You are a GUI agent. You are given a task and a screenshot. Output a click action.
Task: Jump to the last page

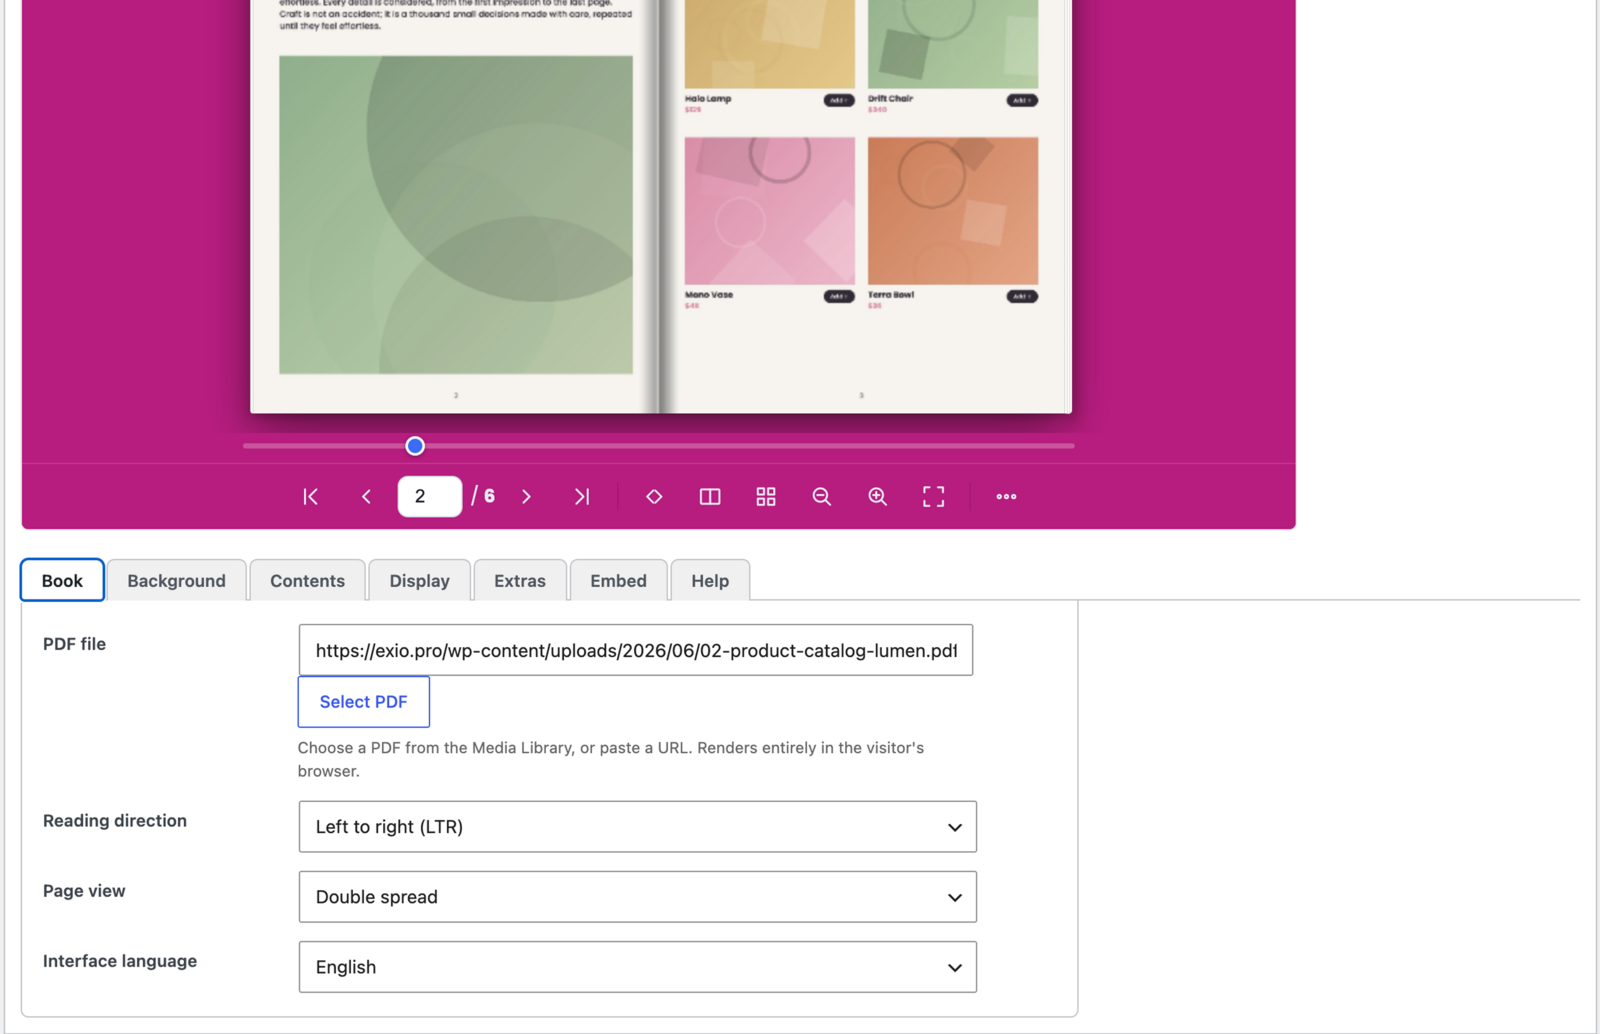click(x=582, y=496)
